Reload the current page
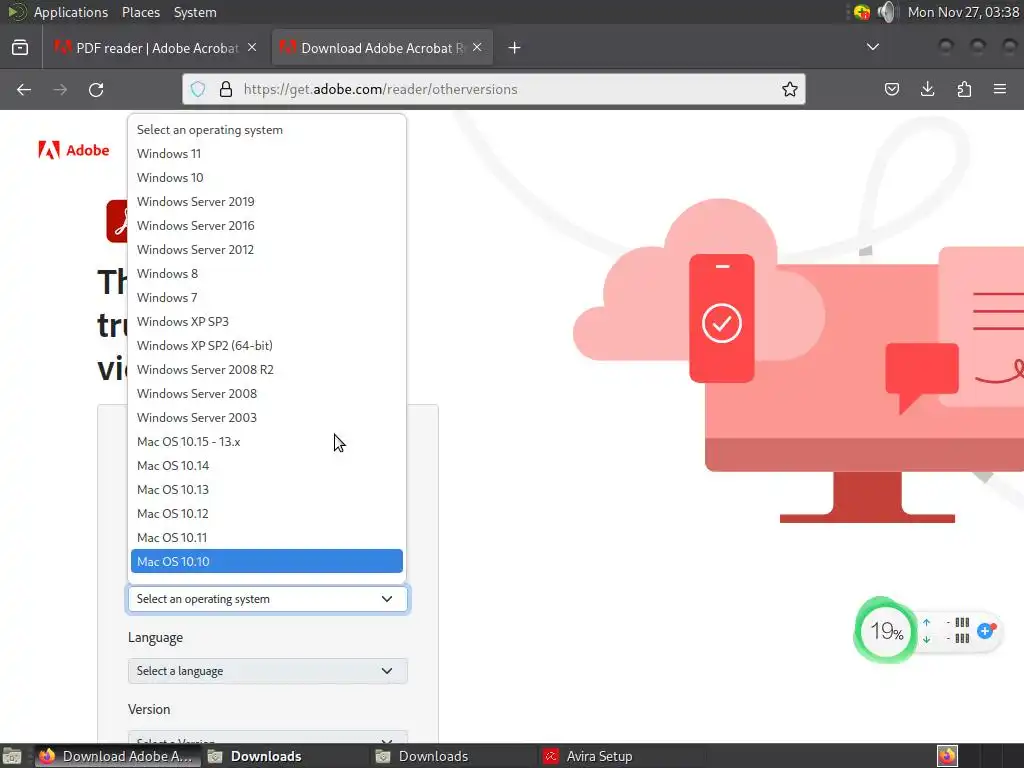 tap(96, 89)
